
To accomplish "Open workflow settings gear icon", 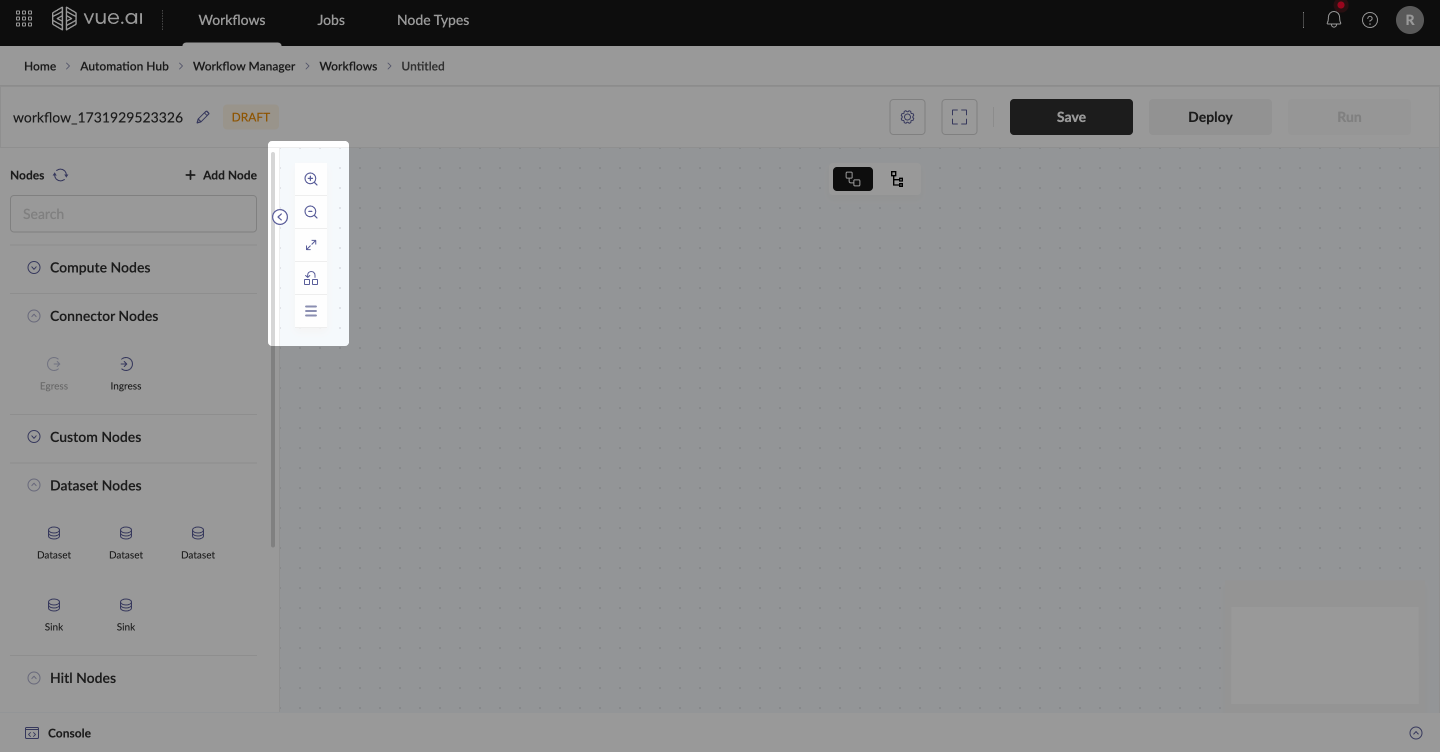I will pyautogui.click(x=907, y=117).
